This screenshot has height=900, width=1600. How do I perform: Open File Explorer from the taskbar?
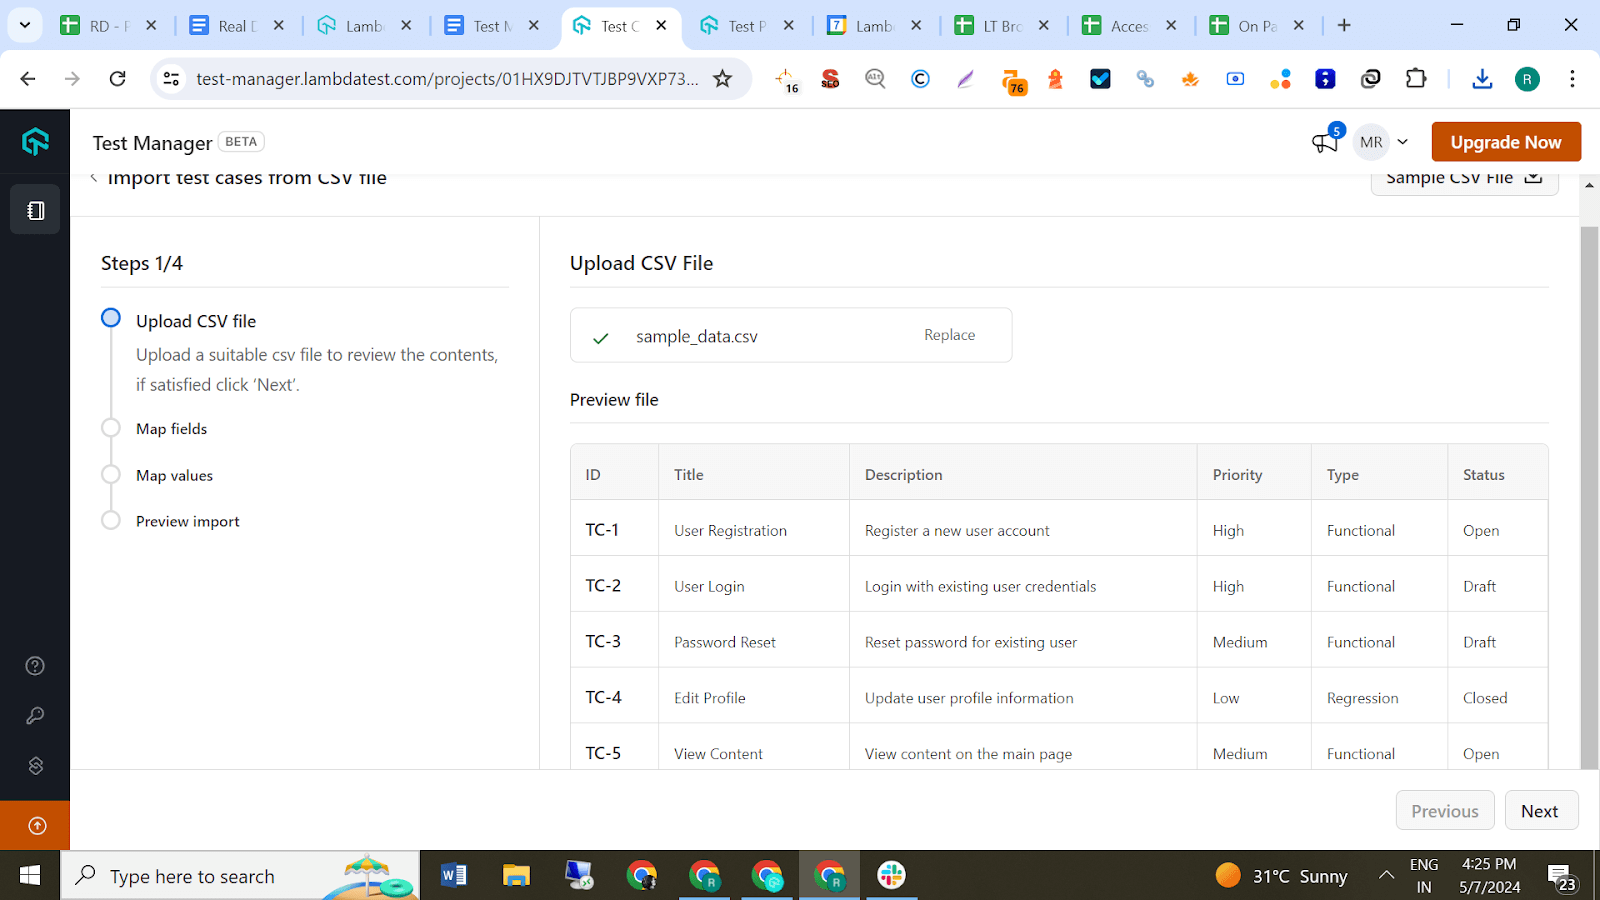pyautogui.click(x=516, y=876)
